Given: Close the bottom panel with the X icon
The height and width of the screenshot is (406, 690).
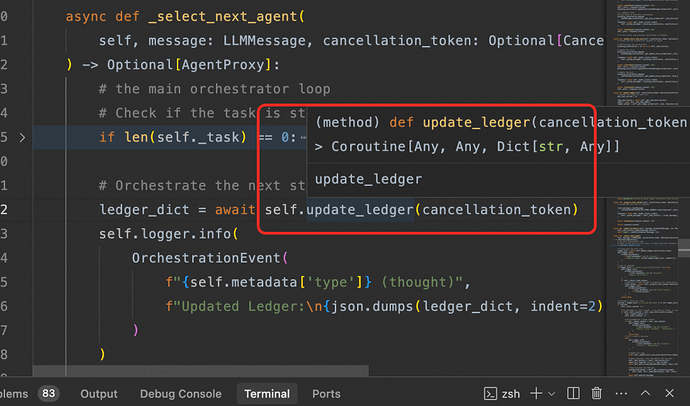Looking at the screenshot, I should 674,394.
